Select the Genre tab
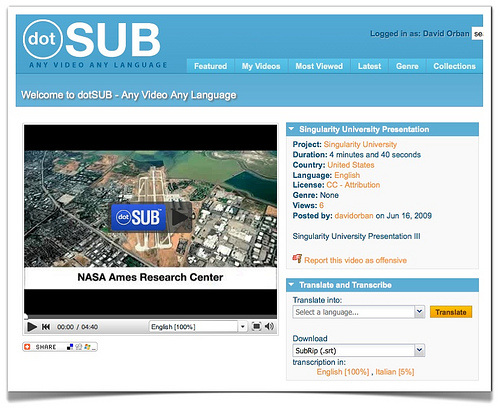The width and height of the screenshot is (500, 409). click(x=407, y=66)
